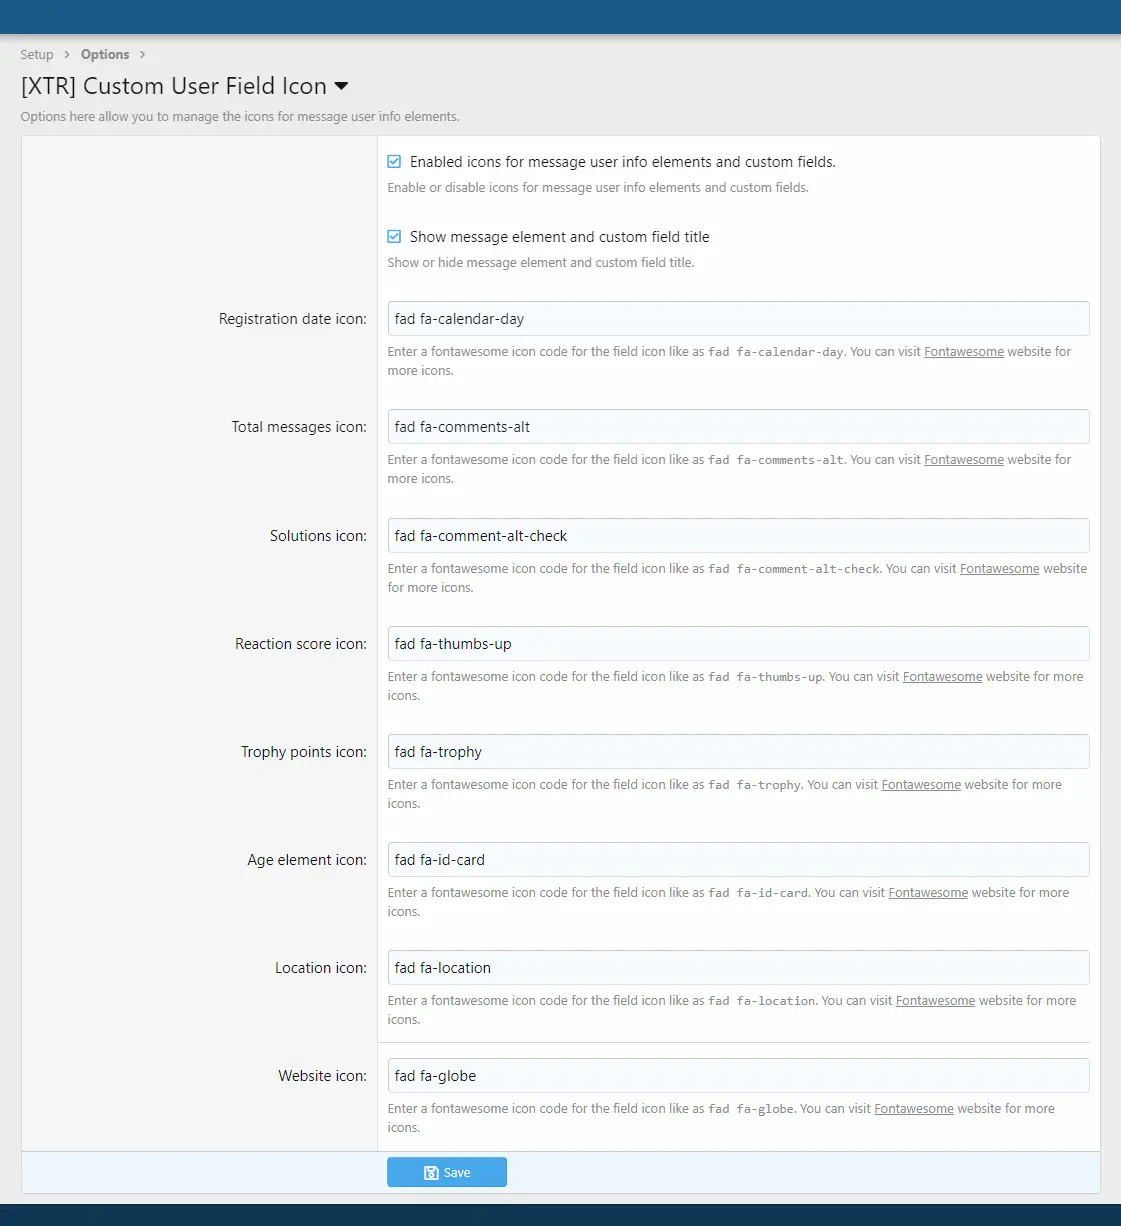Click the Age element icon input

pyautogui.click(x=738, y=860)
